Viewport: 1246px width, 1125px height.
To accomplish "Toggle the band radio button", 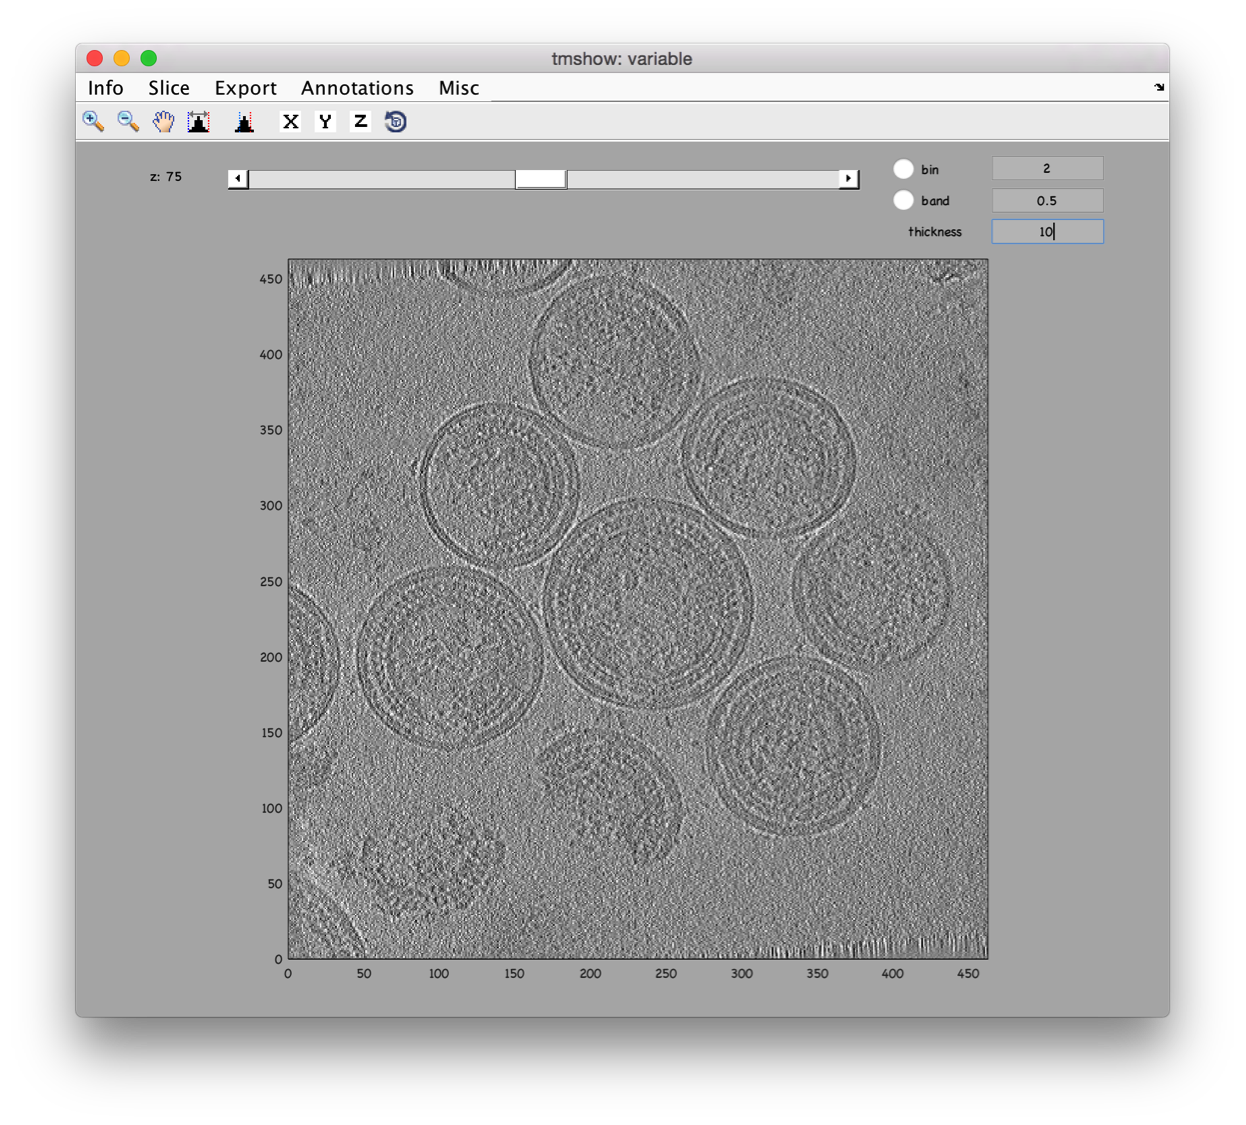I will click(903, 200).
